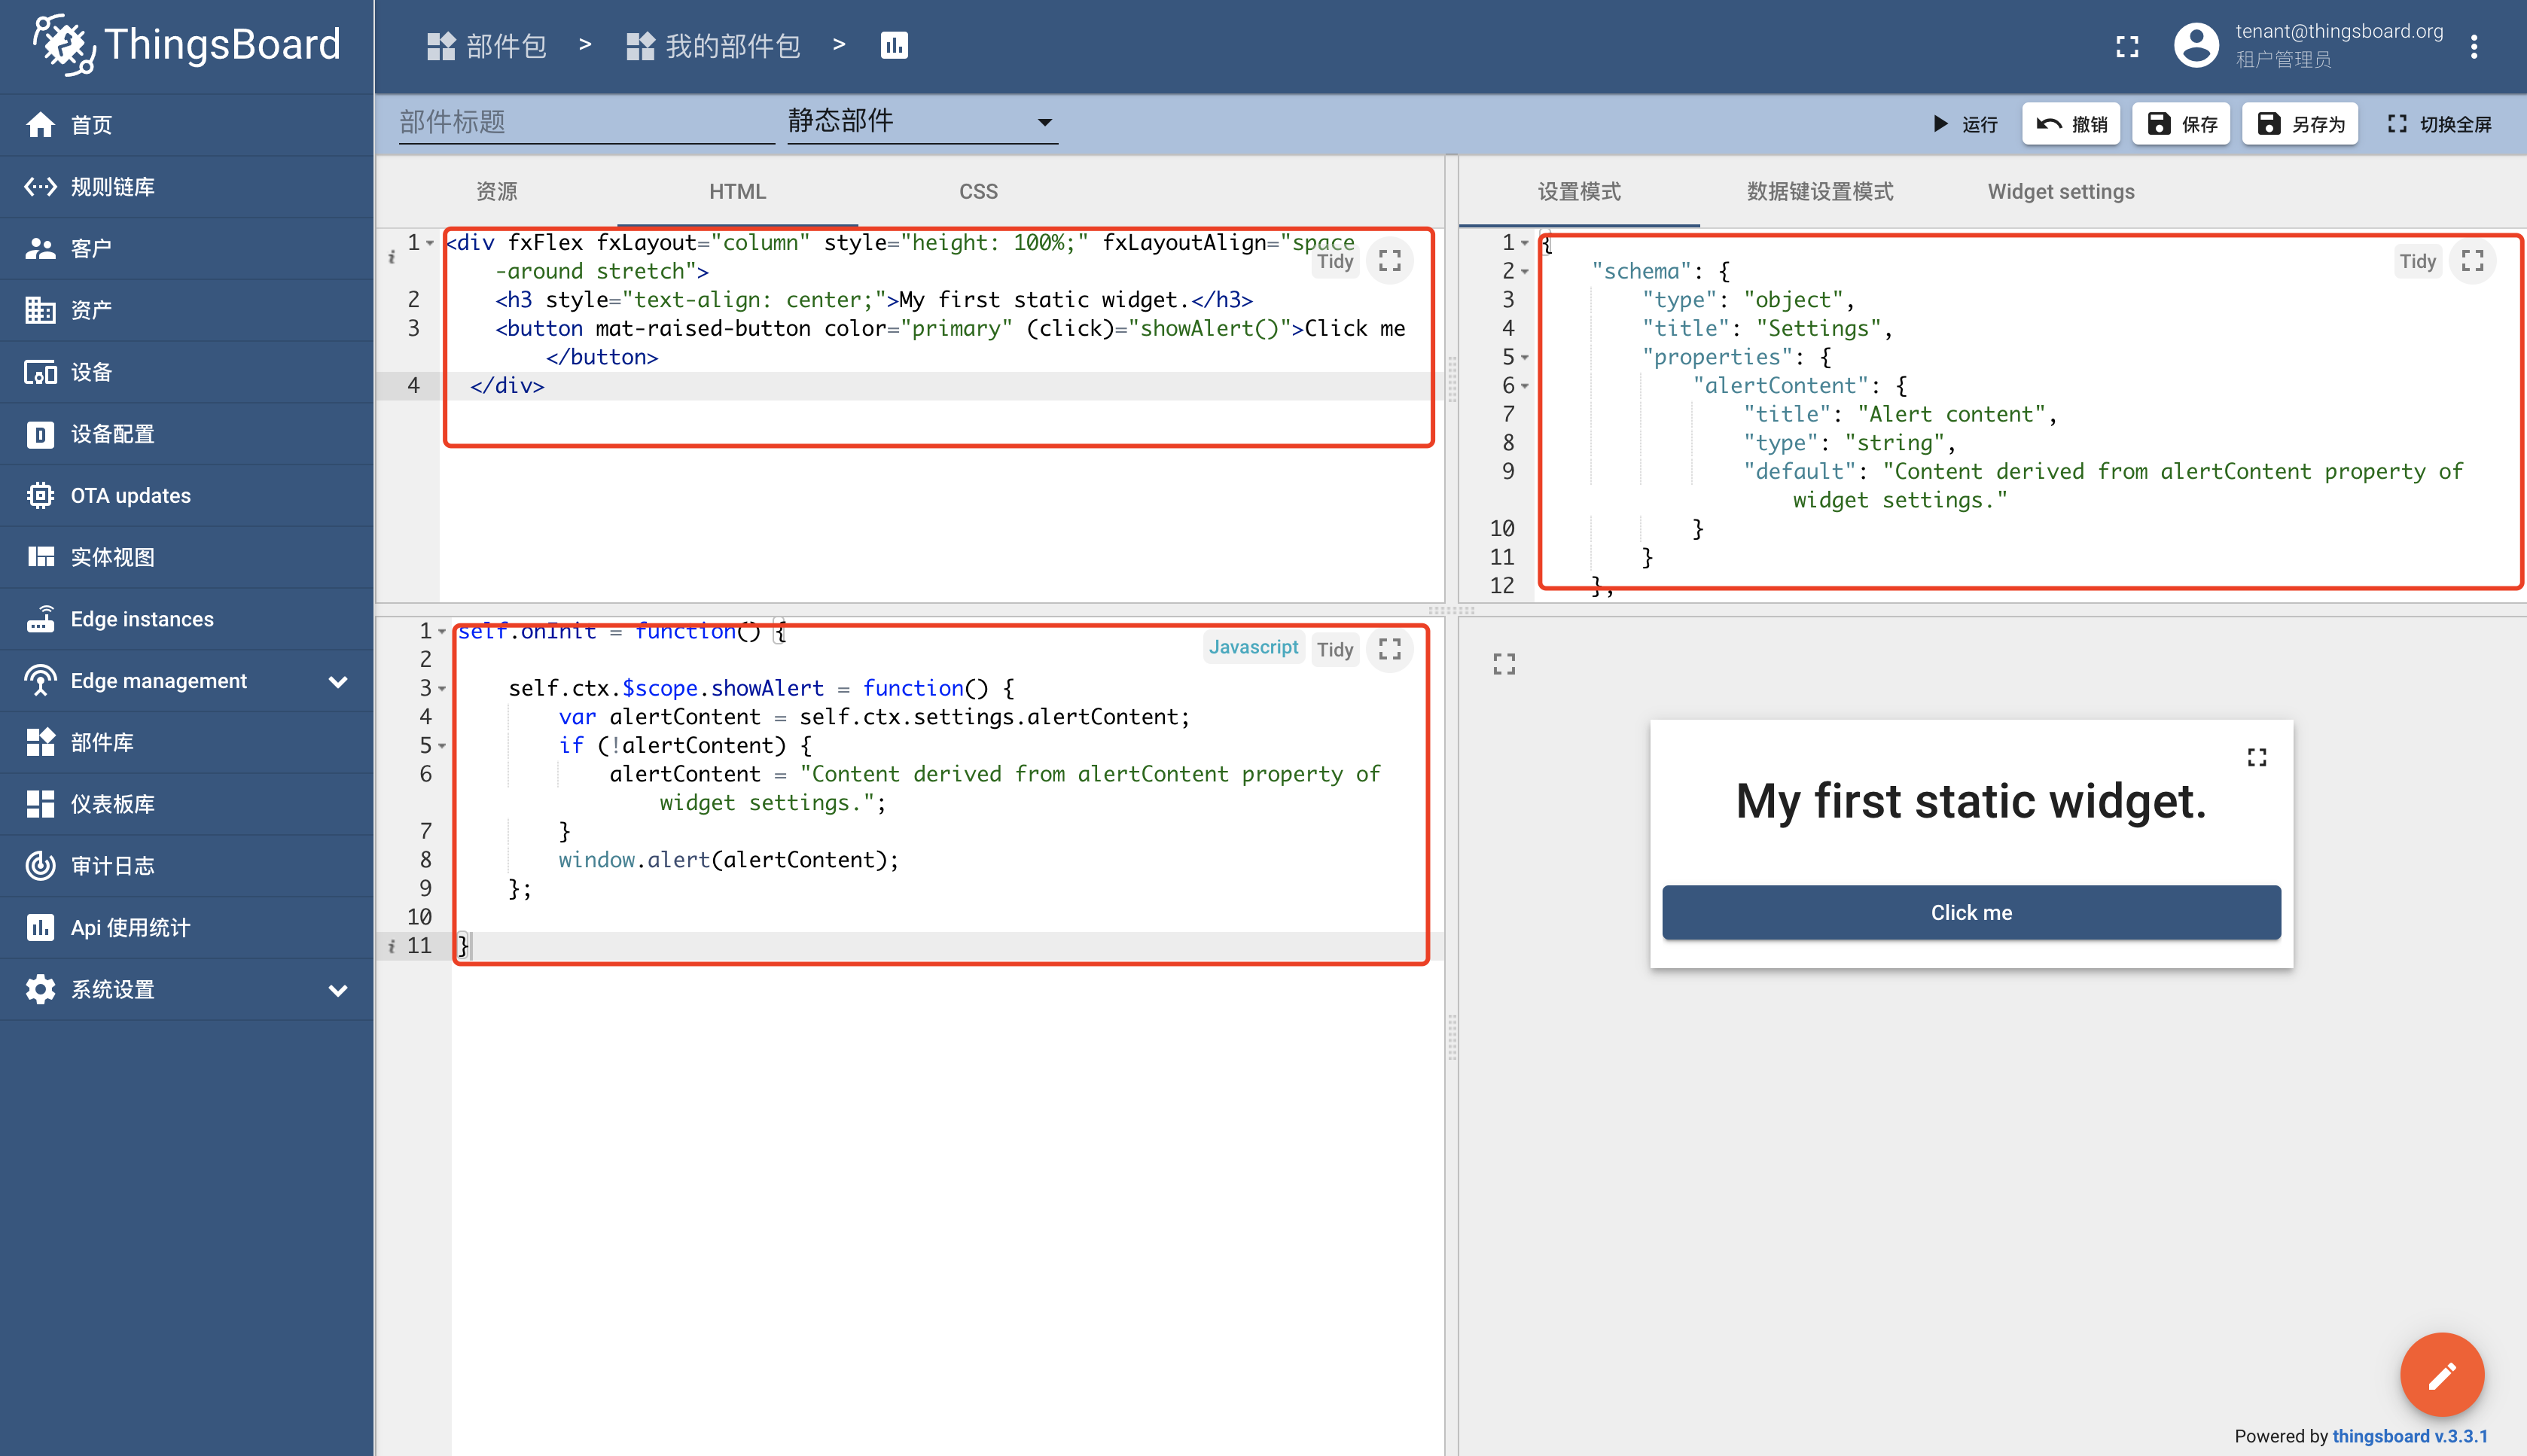The height and width of the screenshot is (1456, 2527).
Task: Open 审计日志 audit logs icon
Action: pyautogui.click(x=40, y=866)
